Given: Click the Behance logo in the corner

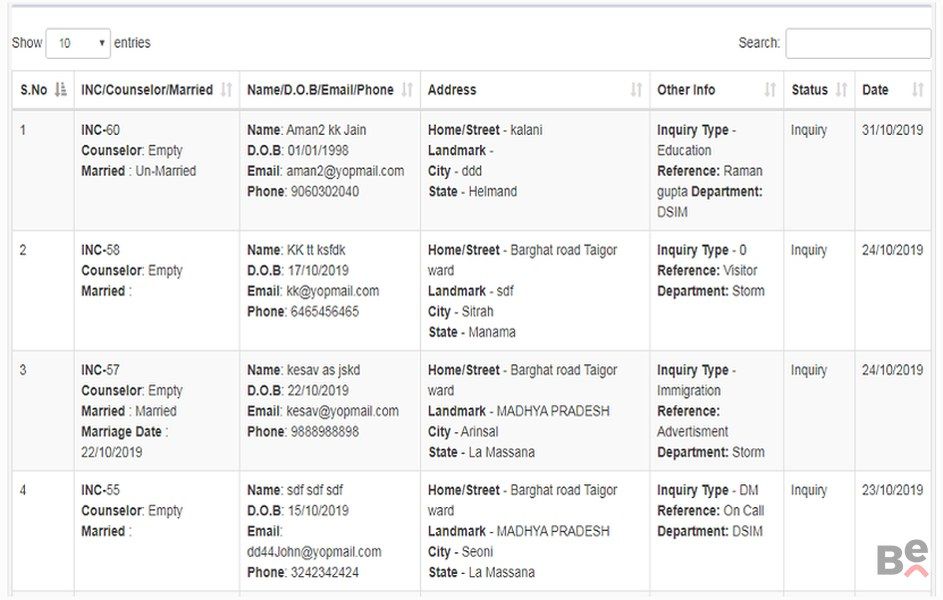Looking at the screenshot, I should pyautogui.click(x=902, y=558).
